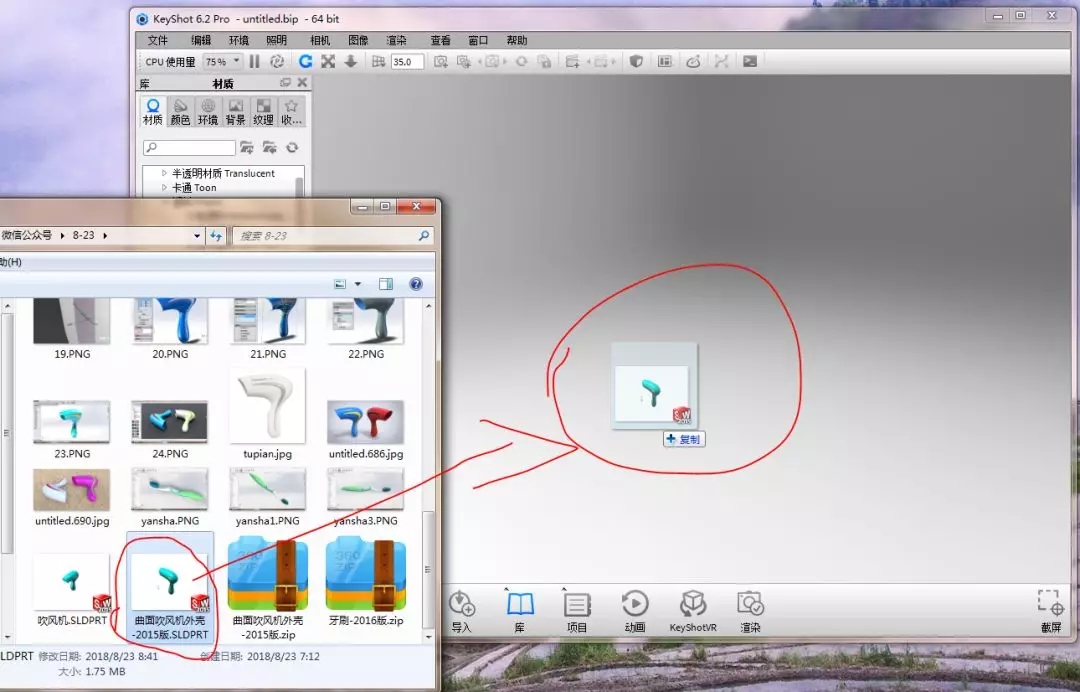Click the add studio icon
The height and width of the screenshot is (692, 1080).
[572, 61]
